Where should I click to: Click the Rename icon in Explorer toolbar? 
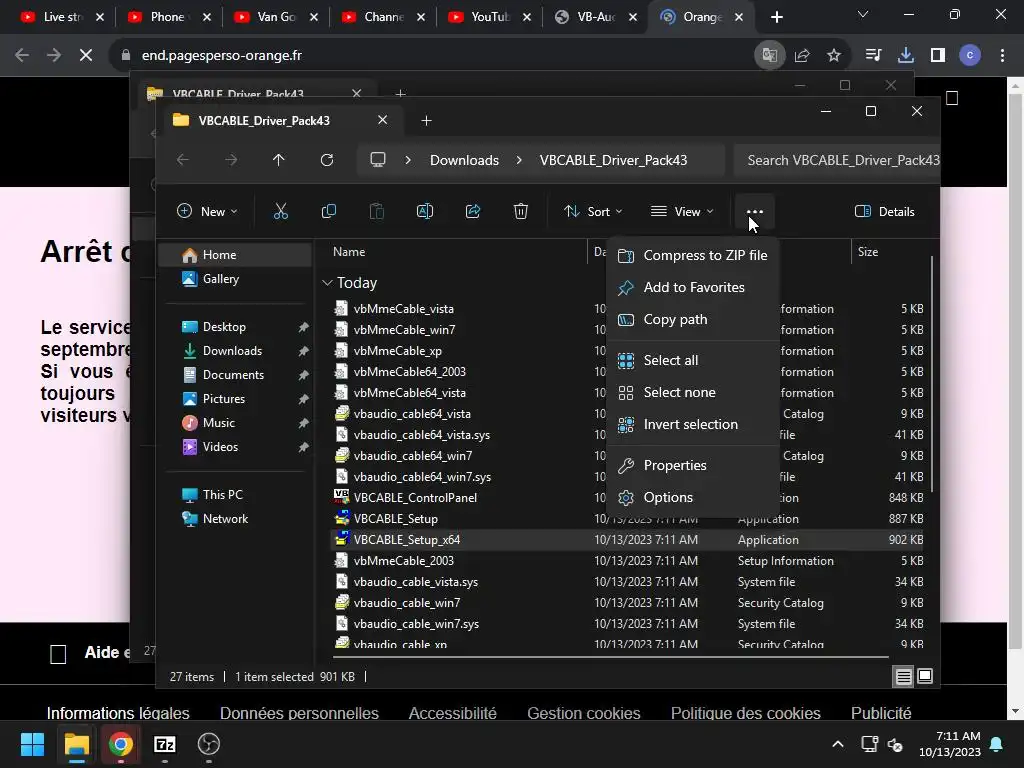[424, 211]
